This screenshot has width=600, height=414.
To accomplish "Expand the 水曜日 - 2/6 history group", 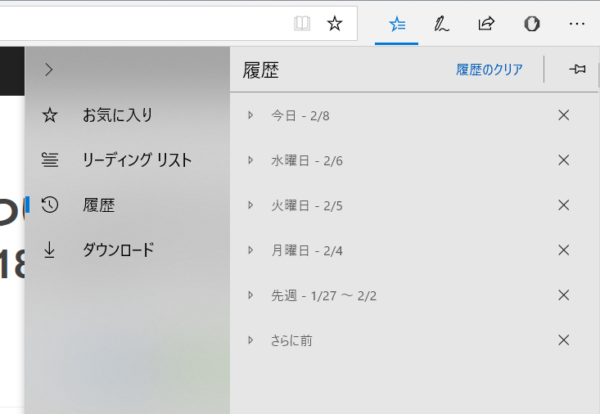I will (251, 160).
